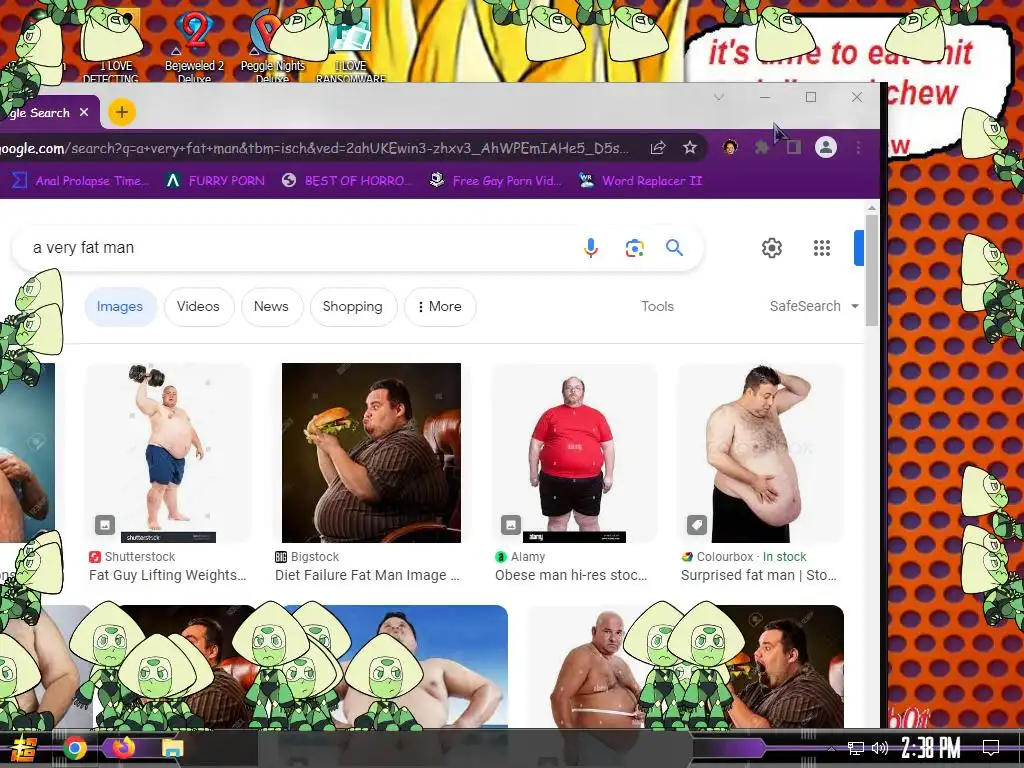Open the first bookmark with blue icon
The height and width of the screenshot is (768, 1024).
[x=80, y=181]
